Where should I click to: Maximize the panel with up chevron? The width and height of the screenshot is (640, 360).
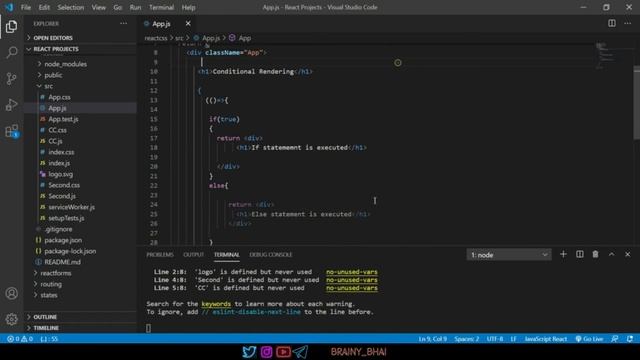pos(611,254)
